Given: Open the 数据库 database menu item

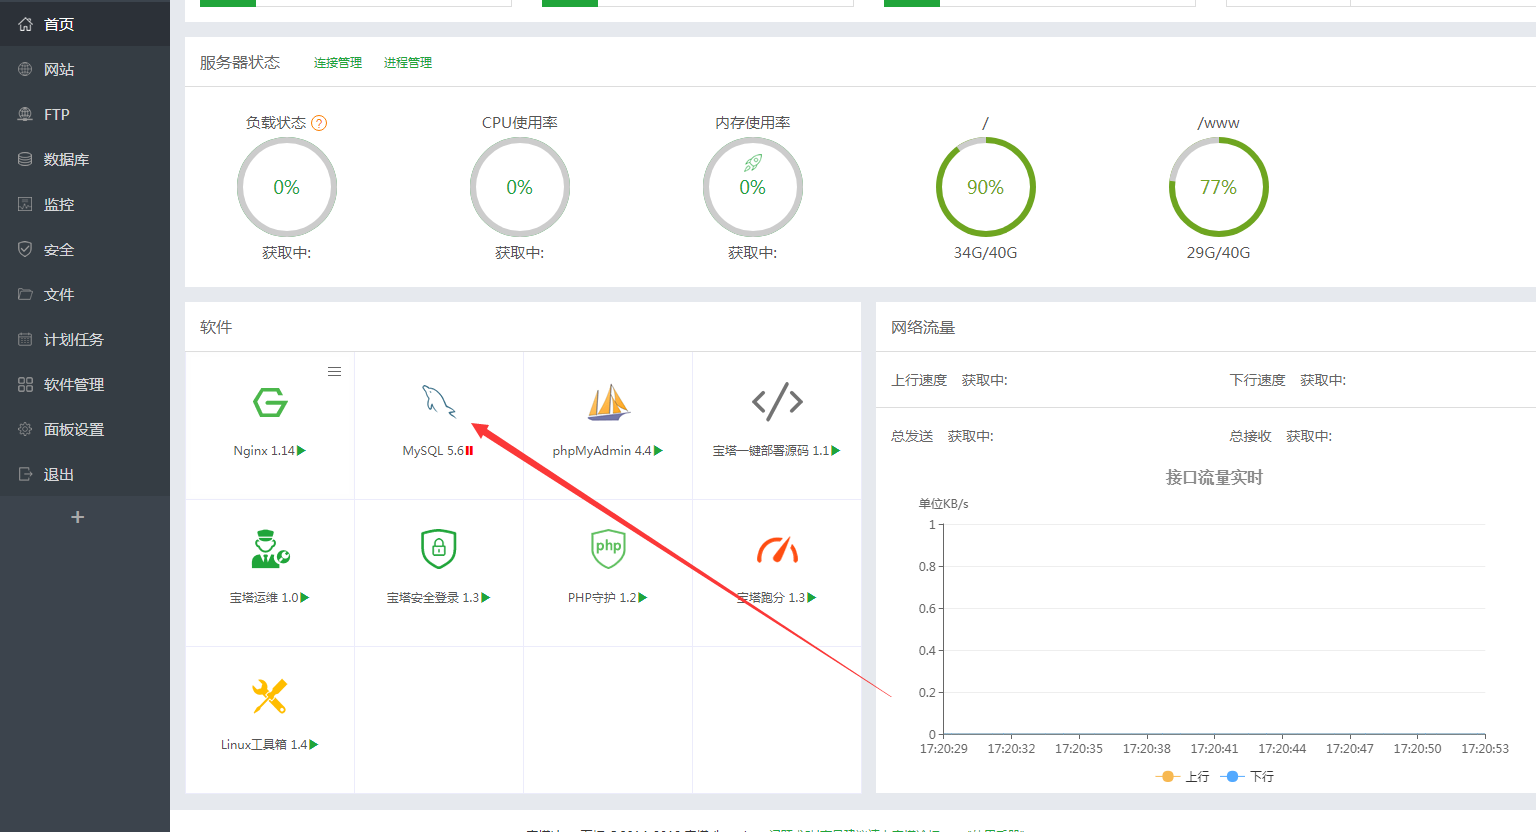Looking at the screenshot, I should point(85,159).
